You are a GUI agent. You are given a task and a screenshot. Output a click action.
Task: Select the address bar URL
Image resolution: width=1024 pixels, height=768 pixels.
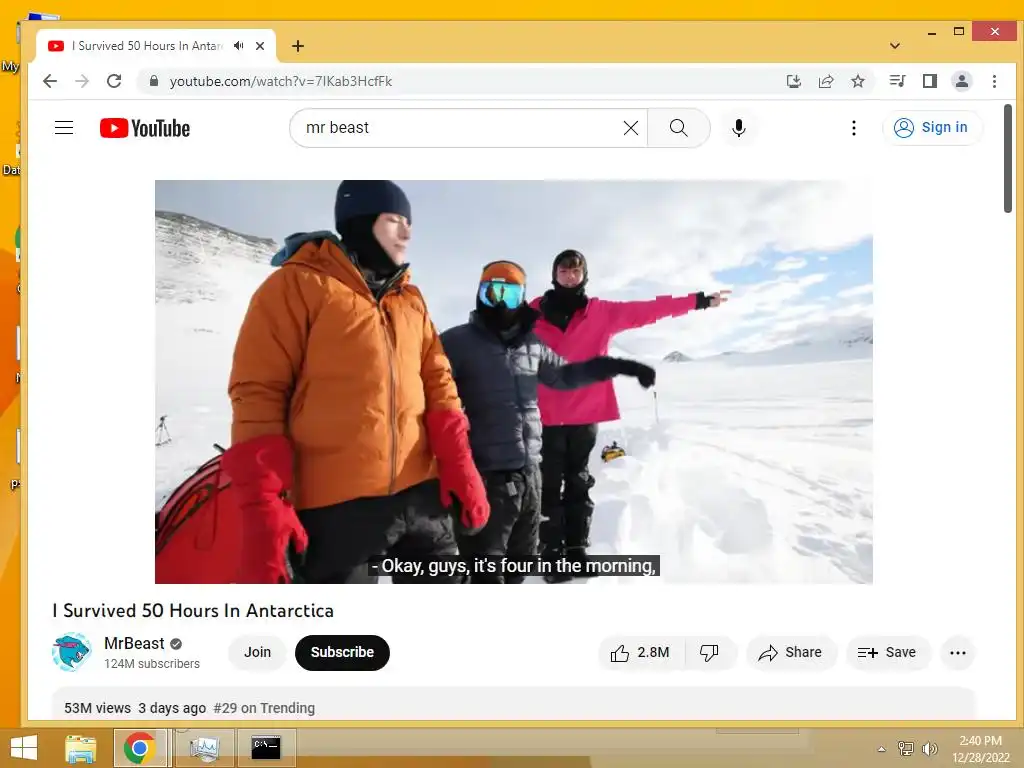(281, 81)
